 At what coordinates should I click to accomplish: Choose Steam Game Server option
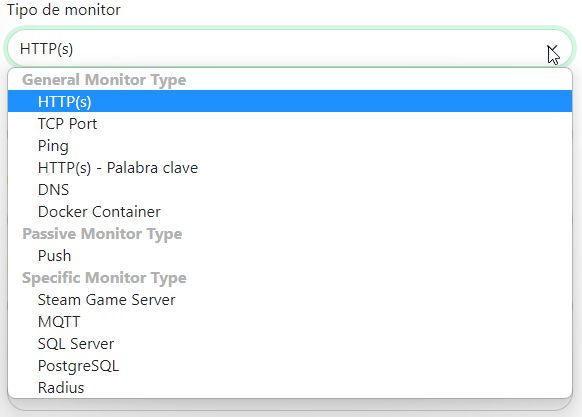coord(290,300)
